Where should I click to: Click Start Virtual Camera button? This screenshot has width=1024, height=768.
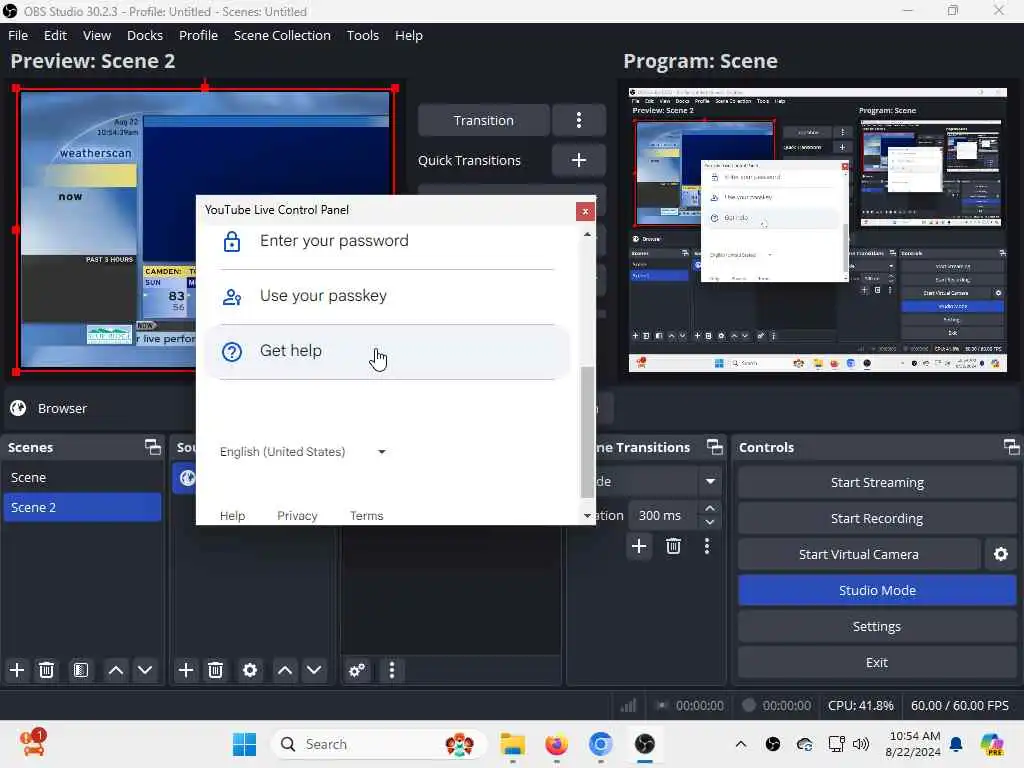point(859,554)
